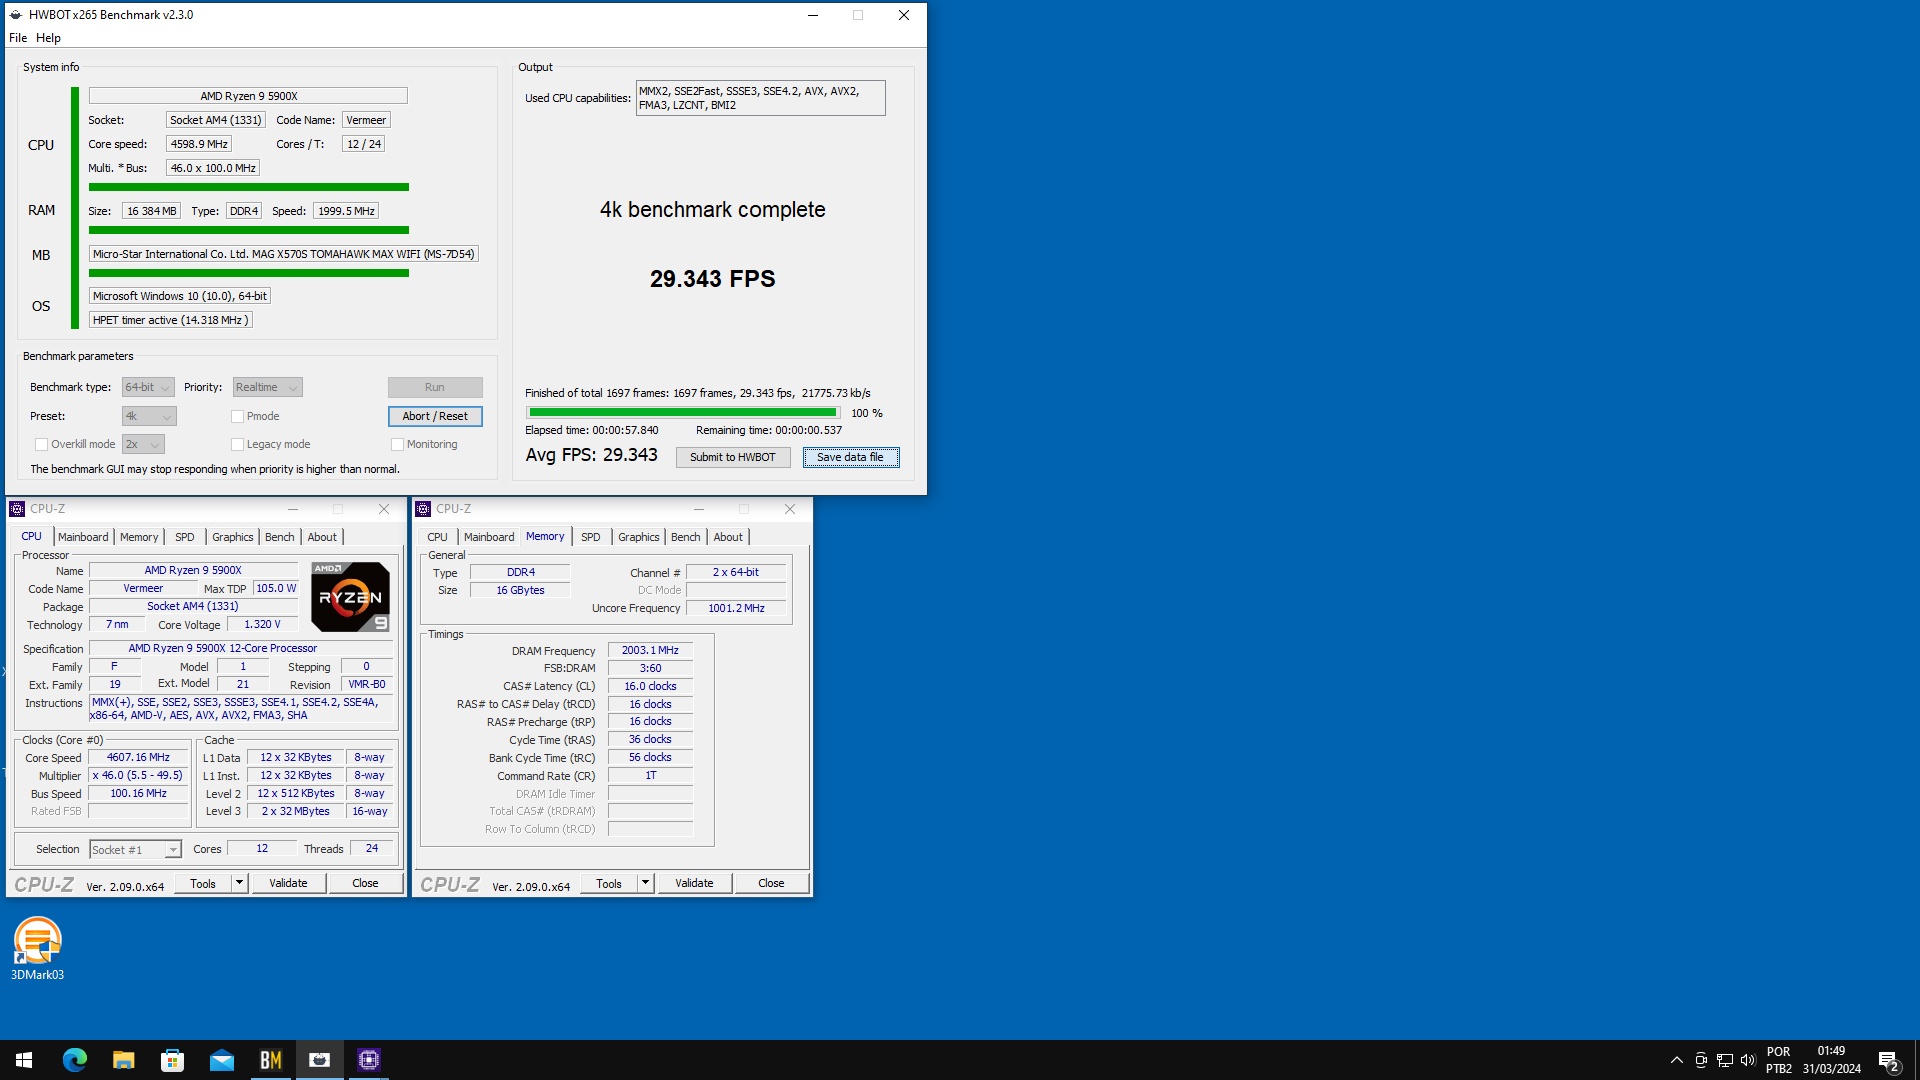1920x1080 pixels.
Task: Minimize the HWBOT x265 Benchmark window
Action: click(813, 15)
